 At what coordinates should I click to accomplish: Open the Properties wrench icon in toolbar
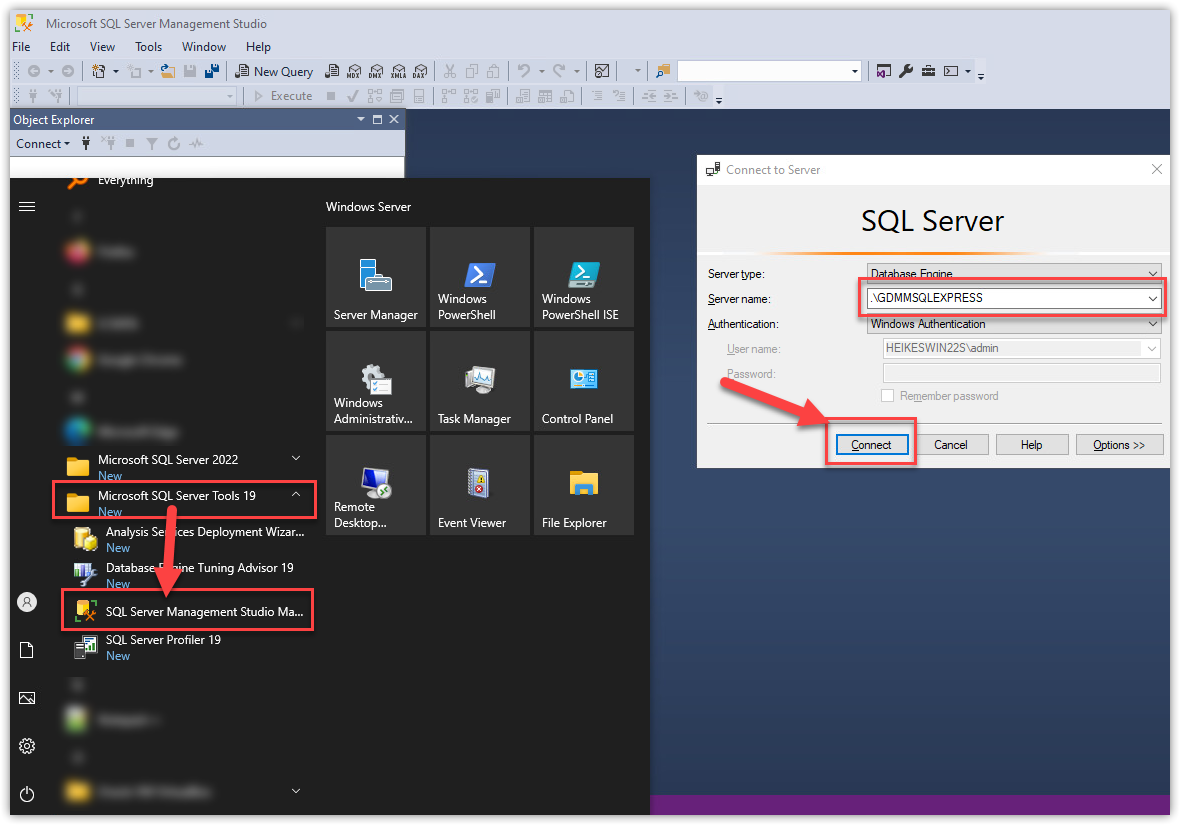tap(906, 71)
